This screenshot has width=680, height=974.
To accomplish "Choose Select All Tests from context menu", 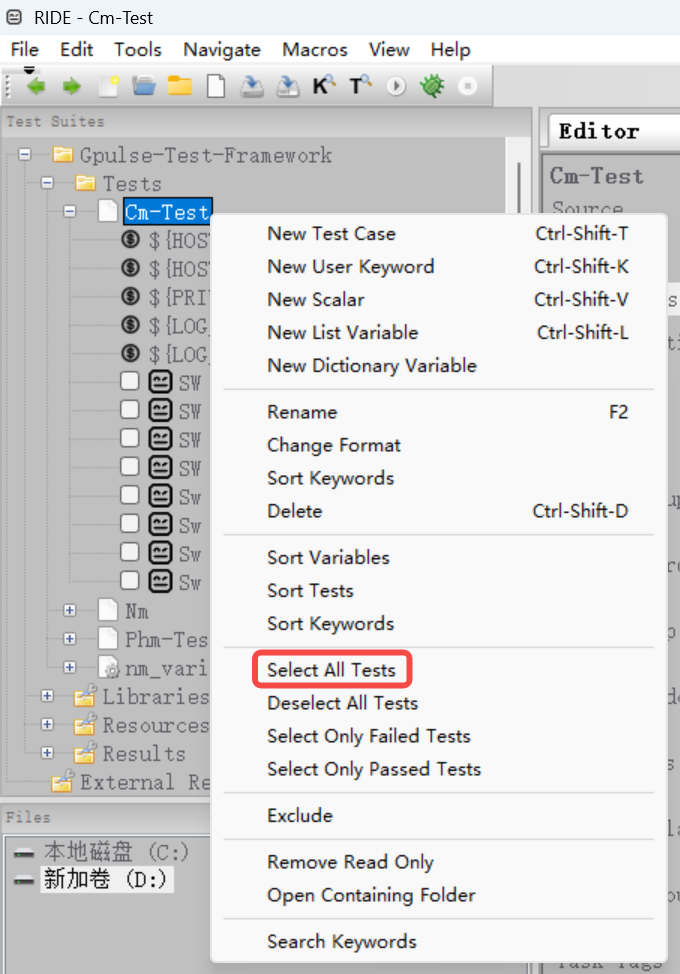I will [331, 670].
